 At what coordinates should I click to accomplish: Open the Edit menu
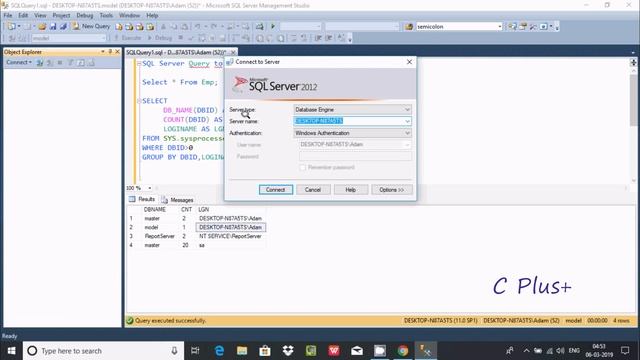click(23, 16)
